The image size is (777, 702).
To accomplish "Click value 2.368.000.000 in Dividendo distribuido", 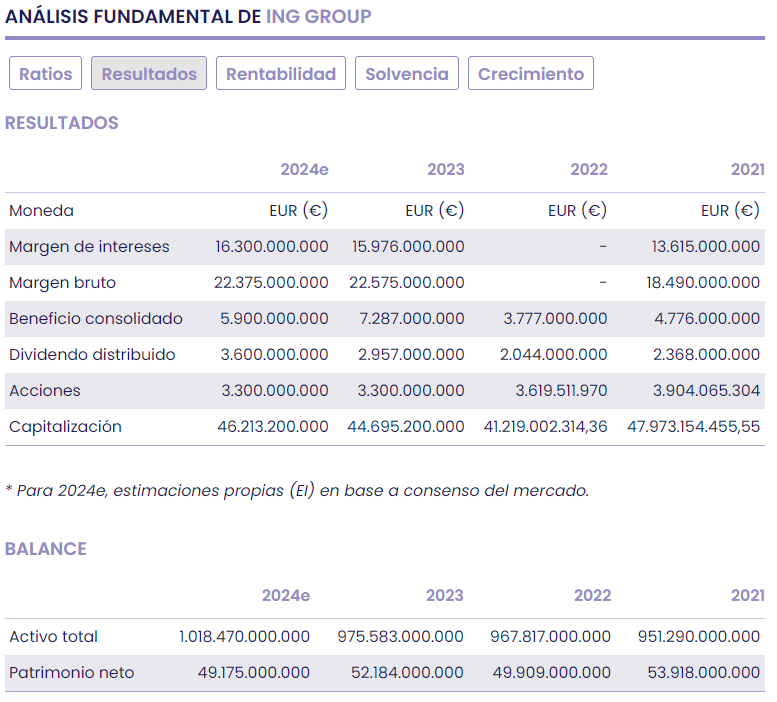I will tap(707, 355).
